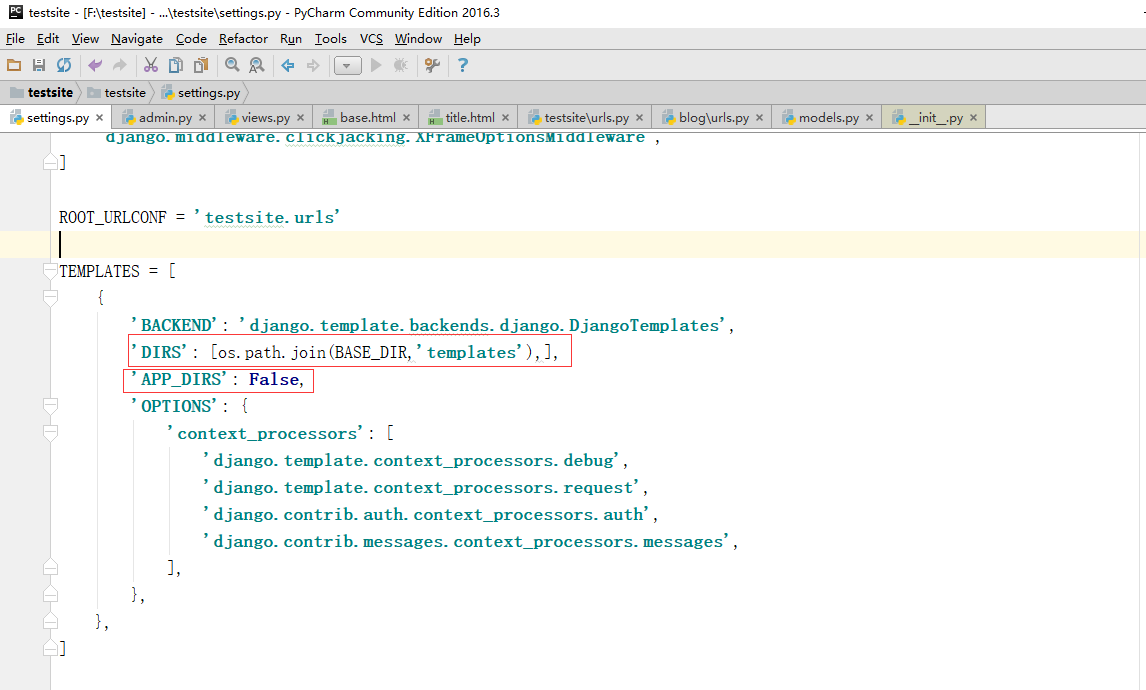This screenshot has width=1146, height=690.
Task: Collapse the 'OPTIONS' dict fold marker
Action: (50, 406)
